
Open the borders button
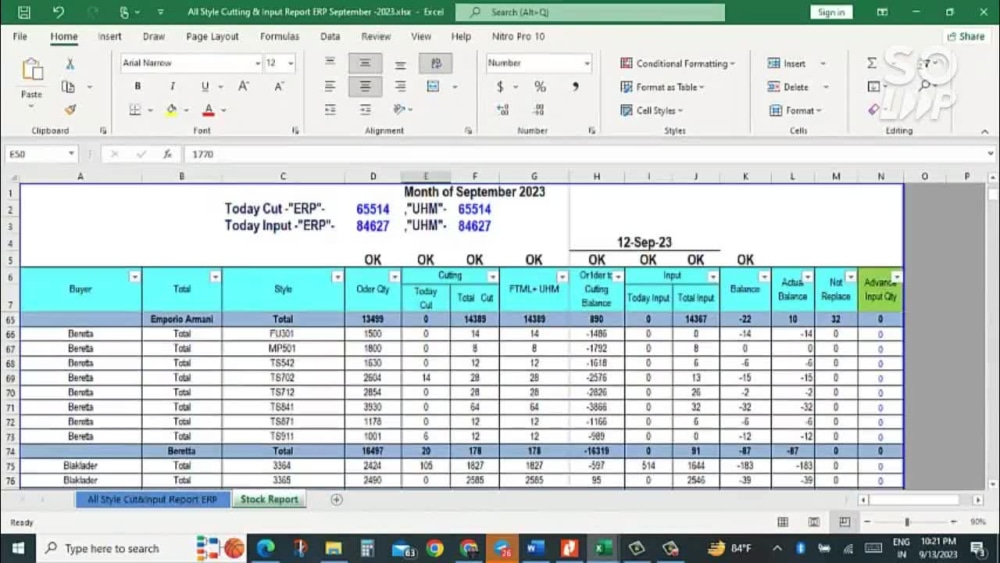[135, 110]
